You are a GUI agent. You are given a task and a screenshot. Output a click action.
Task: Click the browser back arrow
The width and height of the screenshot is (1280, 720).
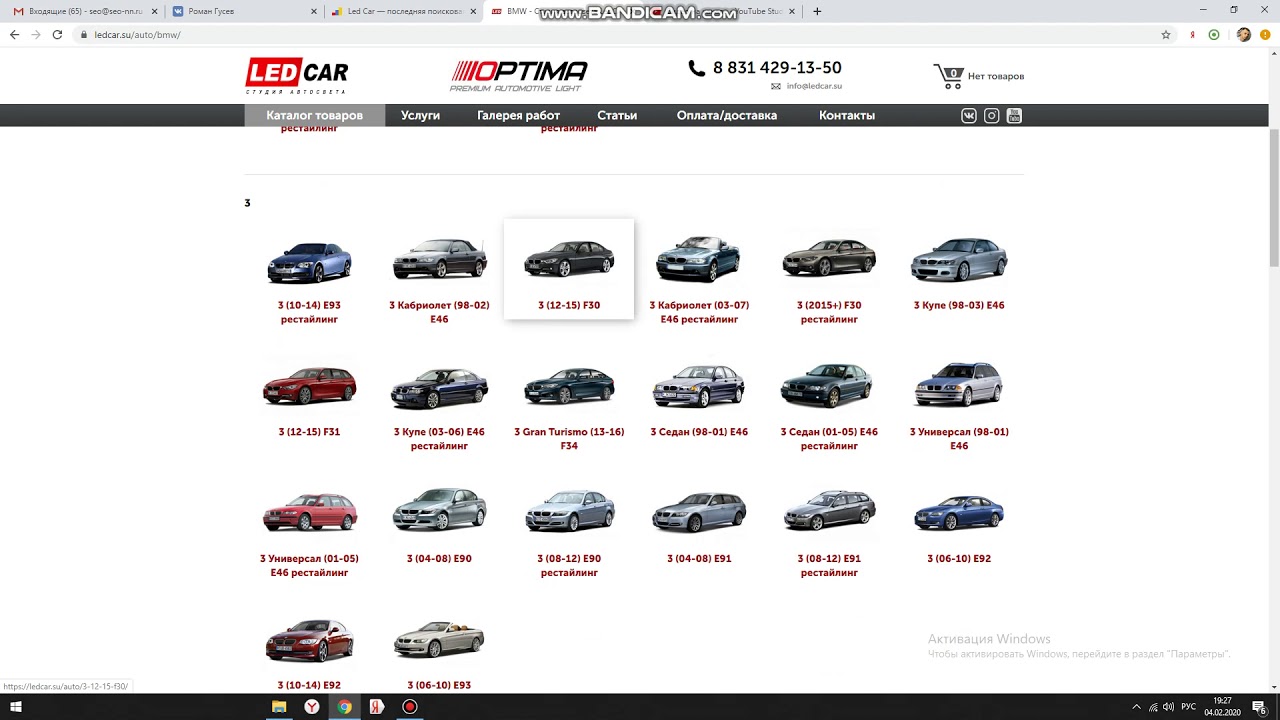click(x=14, y=34)
